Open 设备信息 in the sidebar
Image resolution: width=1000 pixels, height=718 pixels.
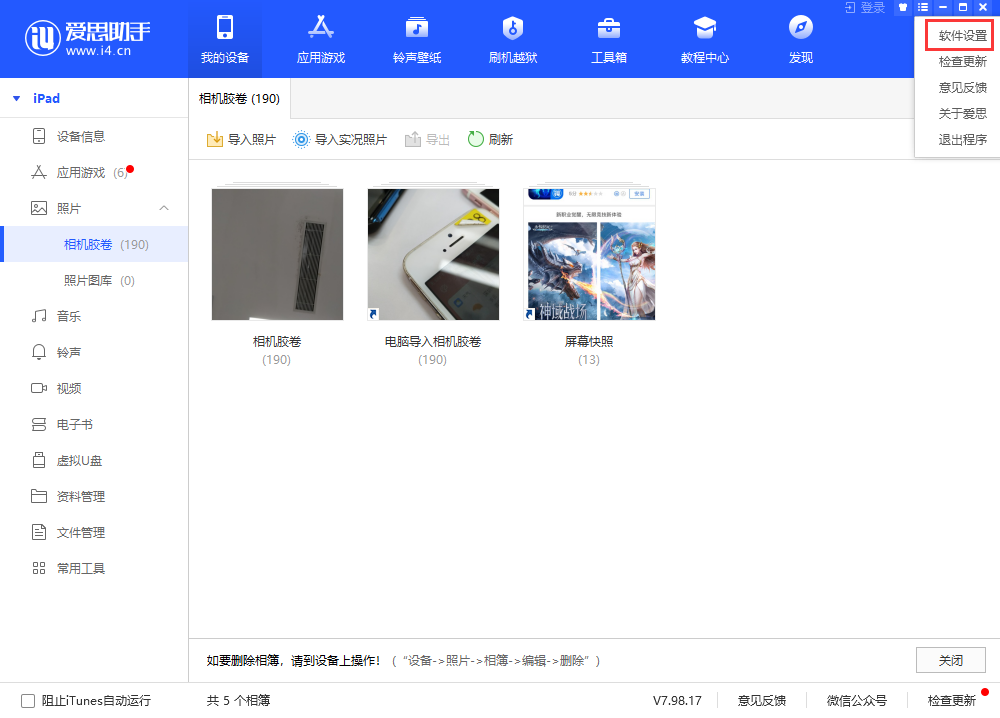(x=80, y=136)
